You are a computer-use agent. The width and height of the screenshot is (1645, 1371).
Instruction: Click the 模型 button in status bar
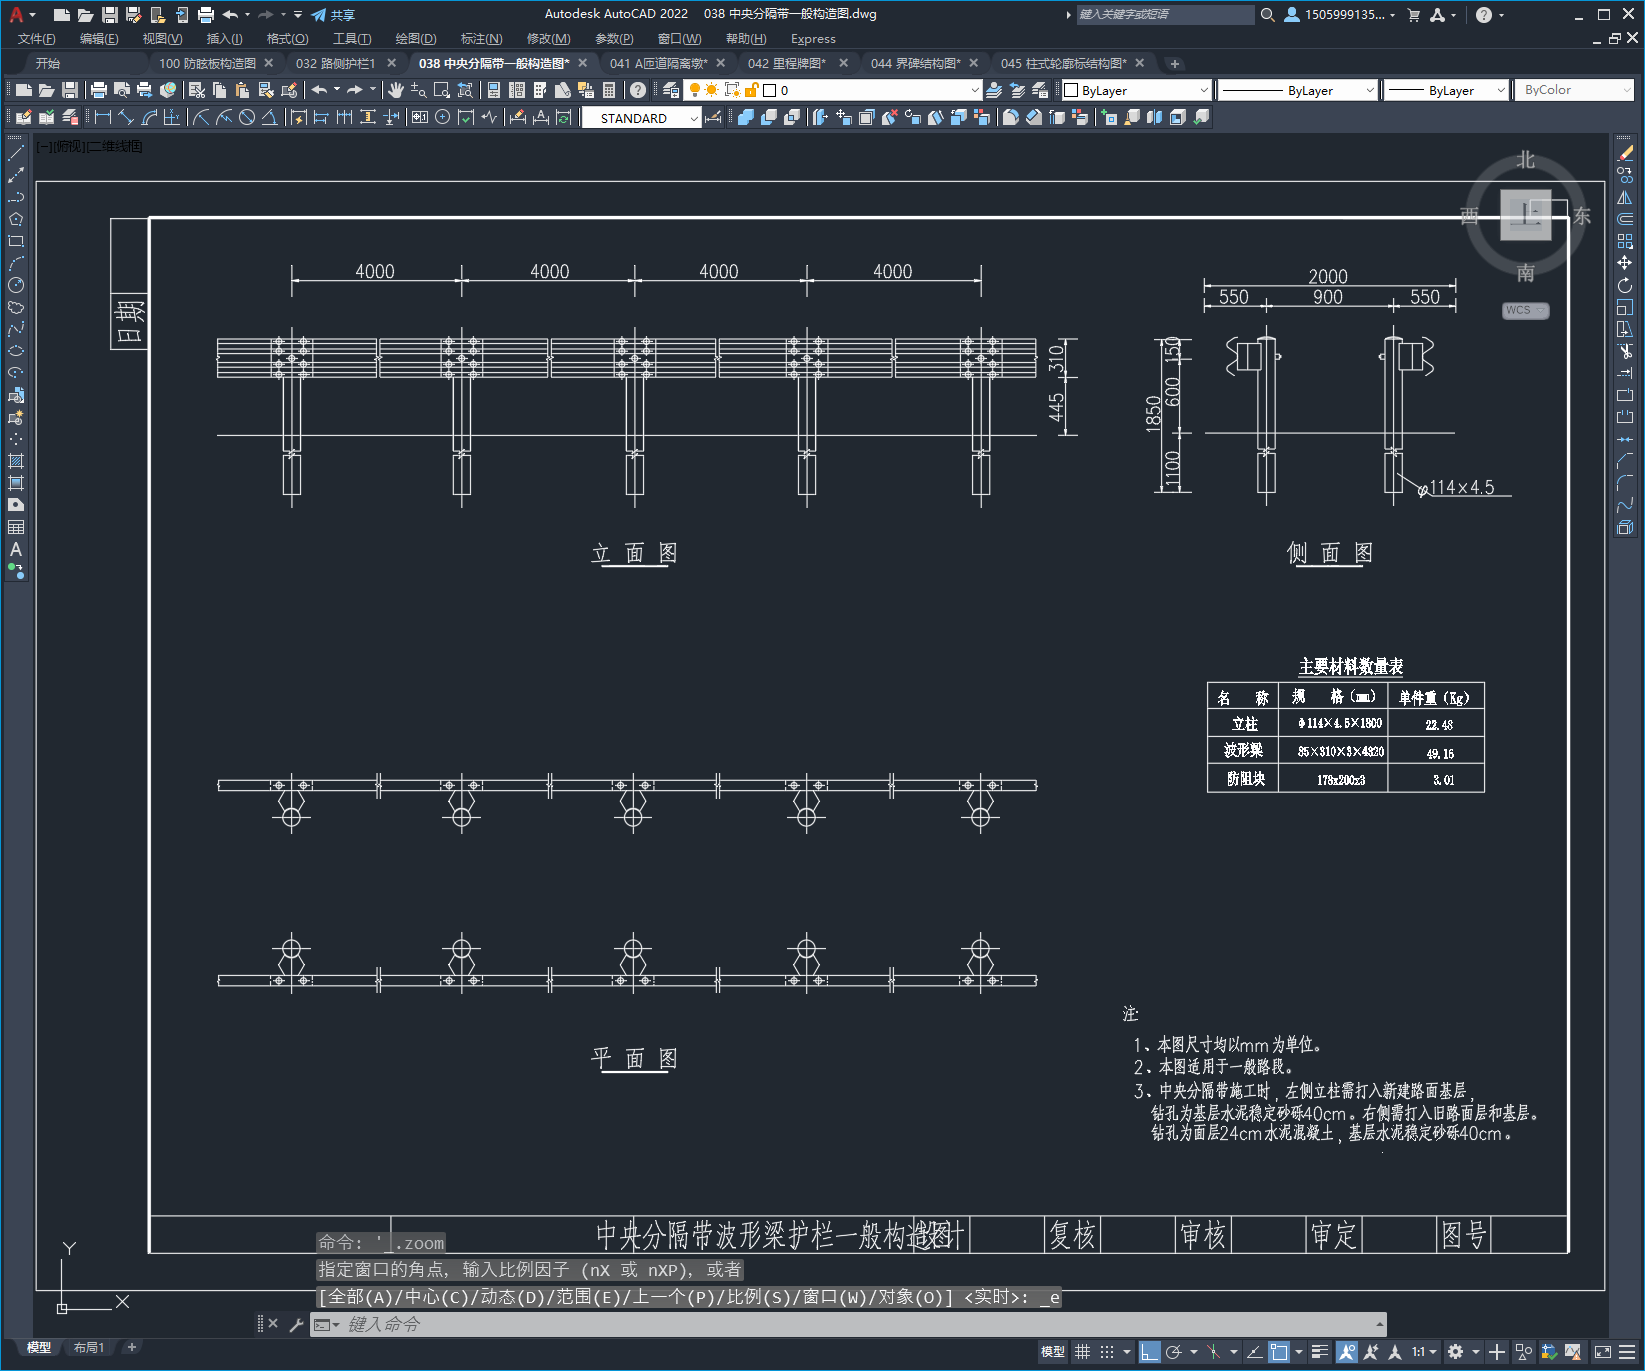tap(1052, 1352)
